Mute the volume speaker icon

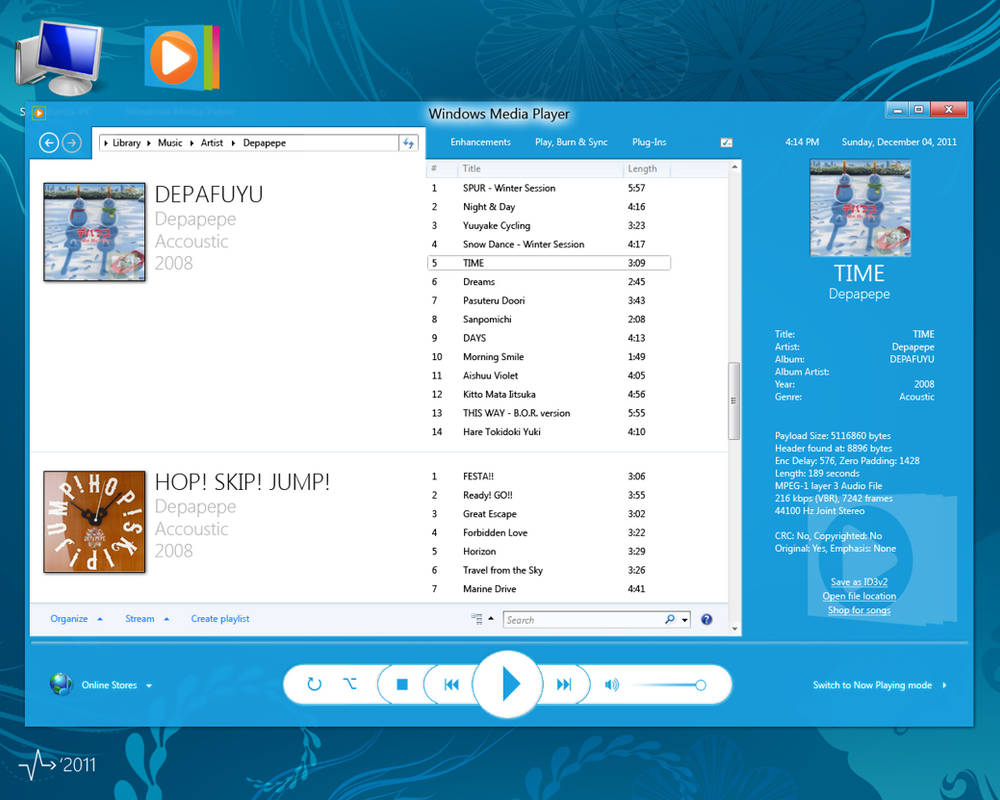[x=612, y=685]
